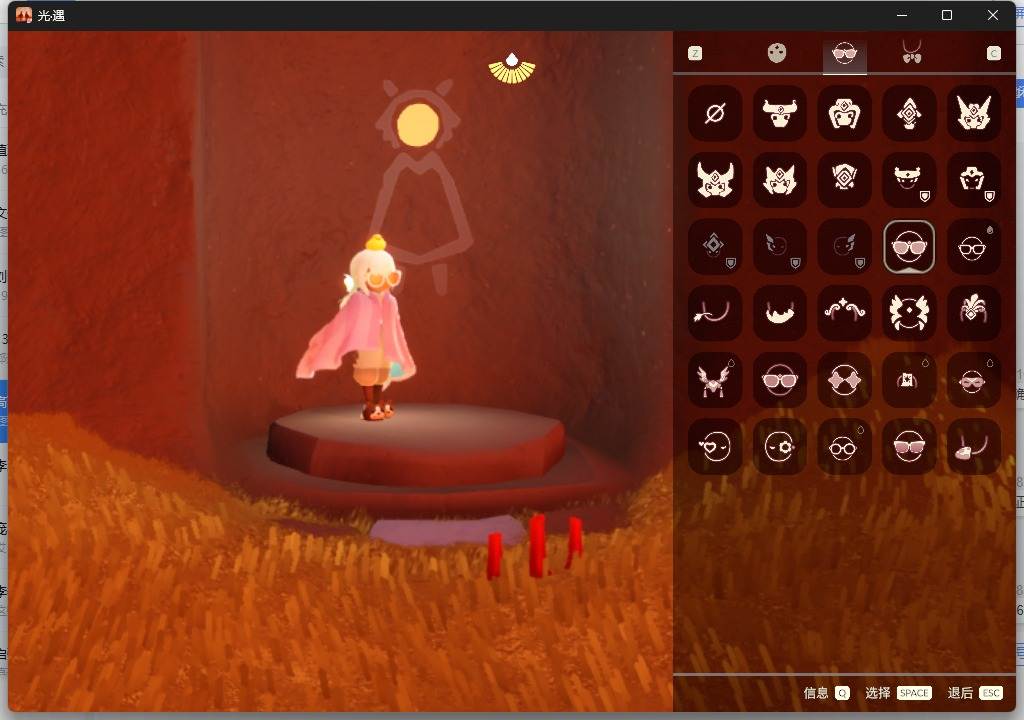1024x720 pixels.
Task: Select the dimmed face with left wing
Action: coord(780,246)
